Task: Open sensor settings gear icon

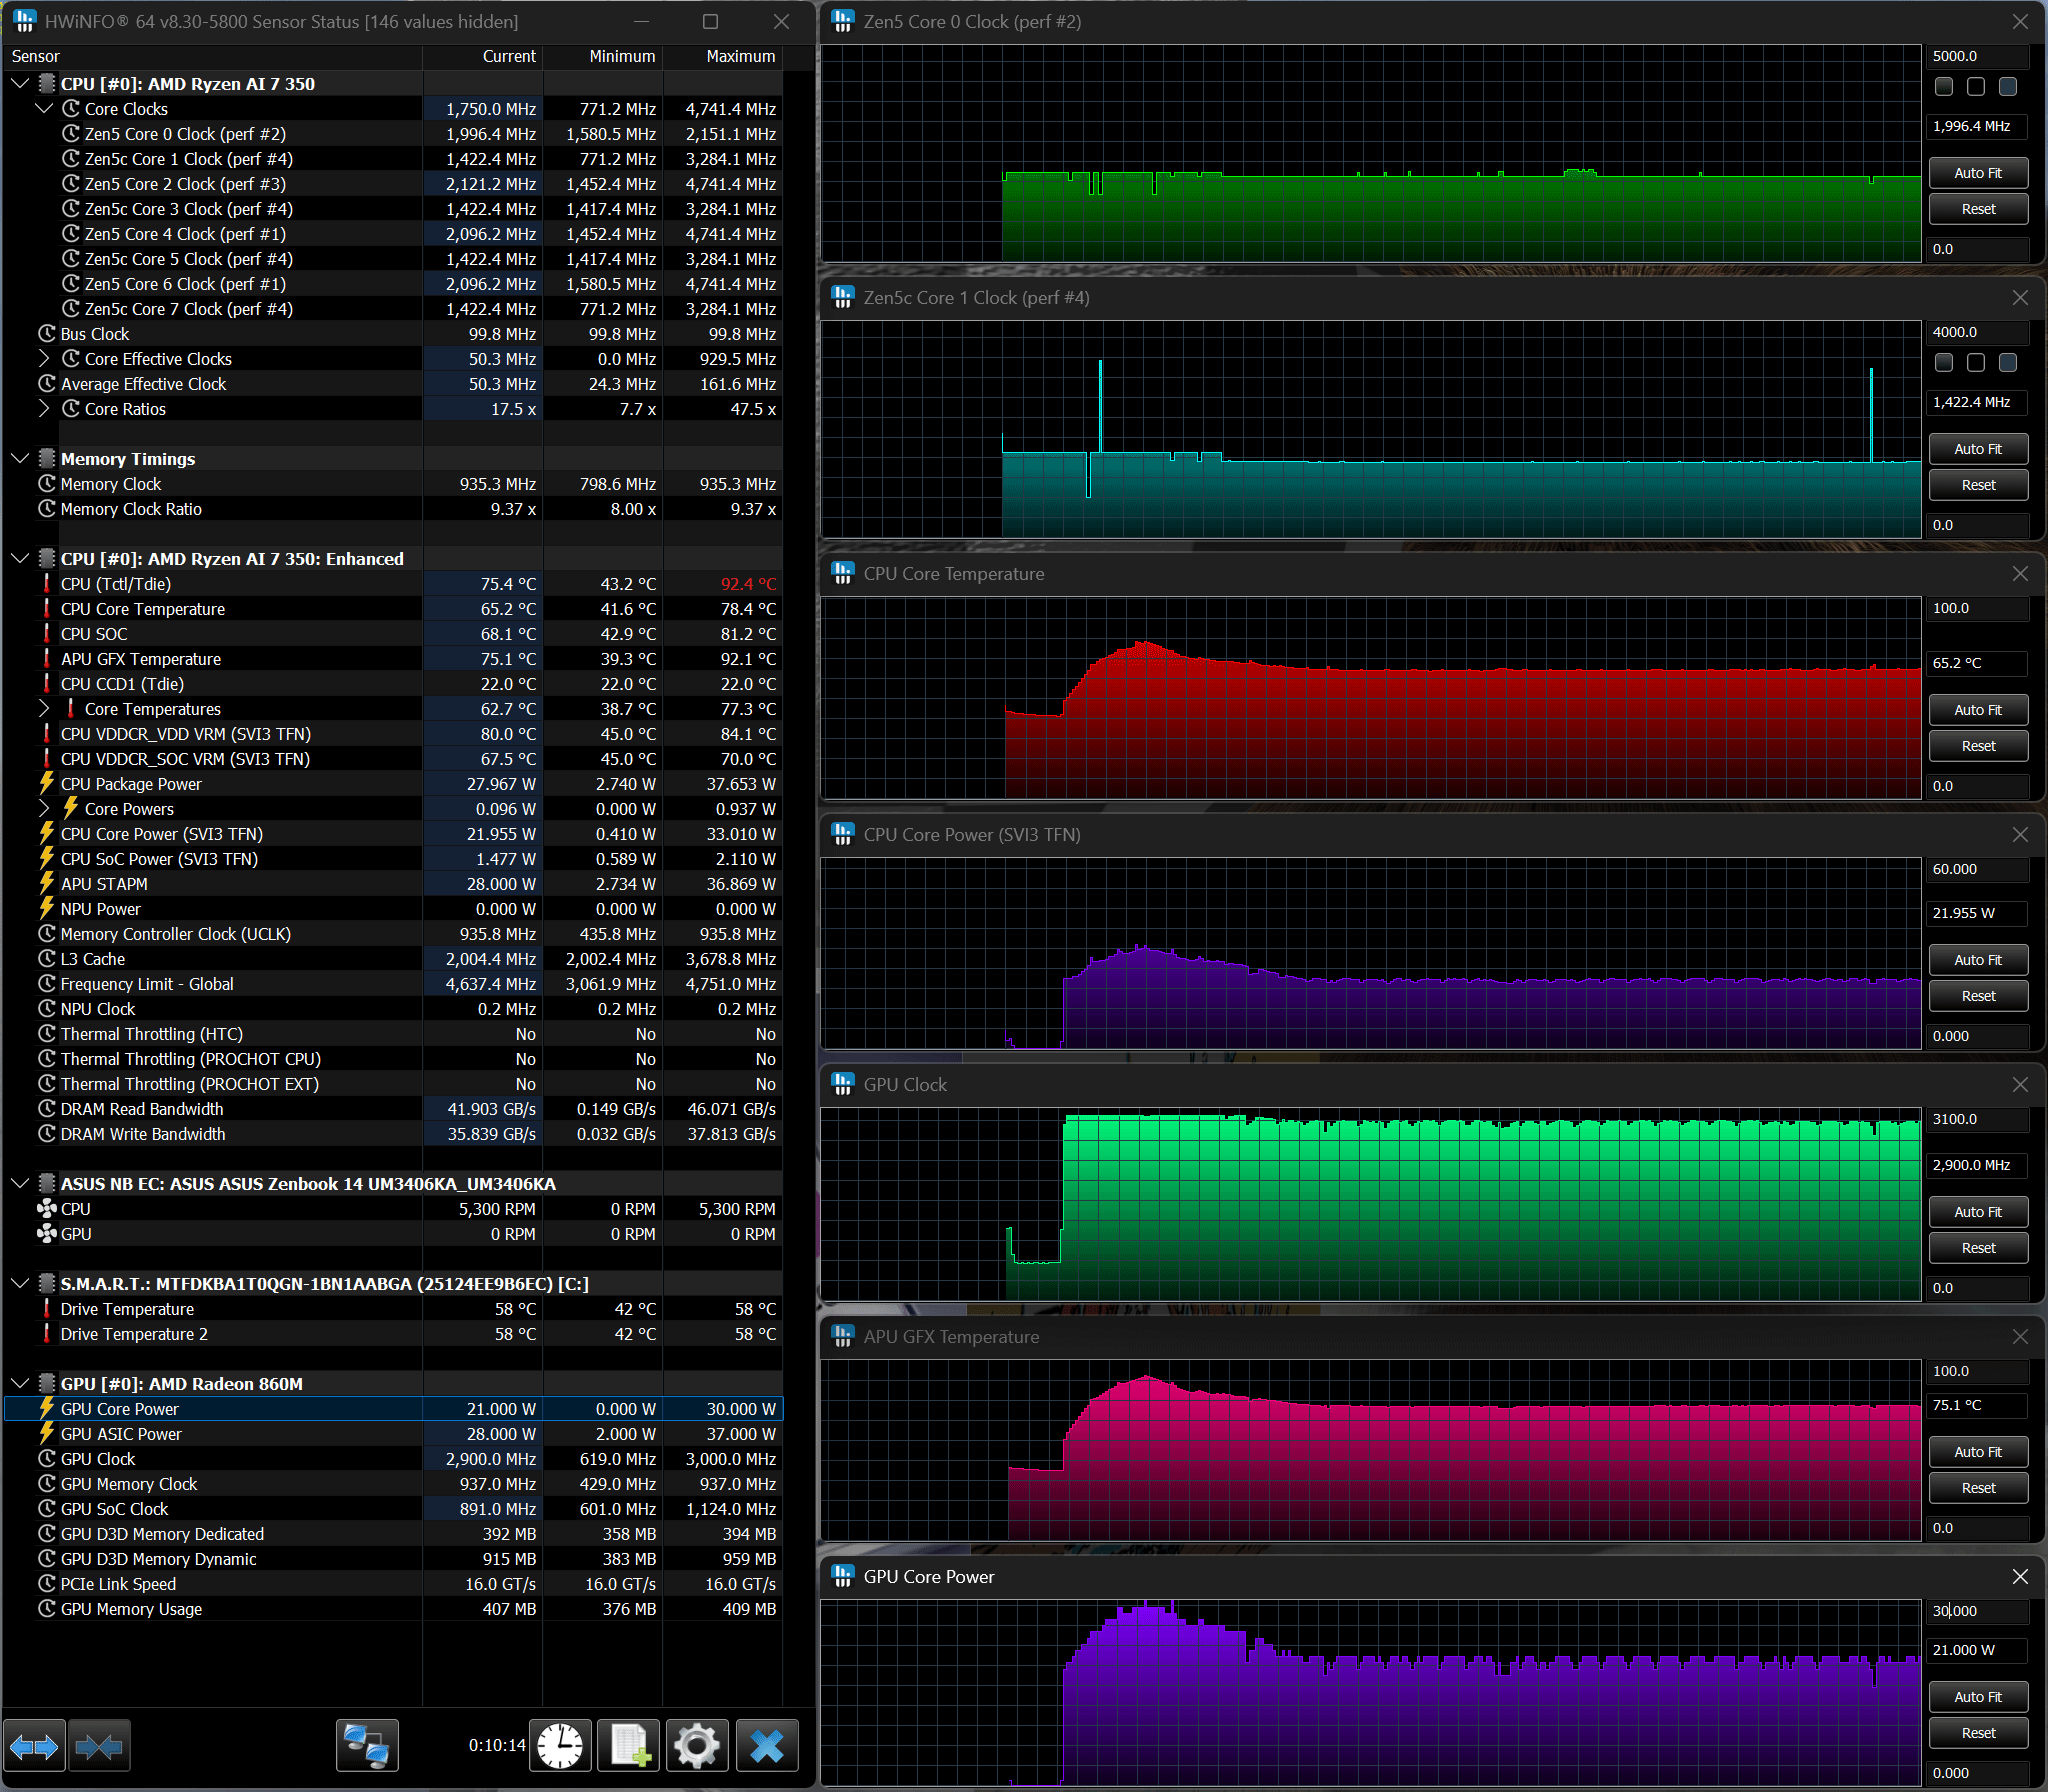Action: [x=697, y=1746]
